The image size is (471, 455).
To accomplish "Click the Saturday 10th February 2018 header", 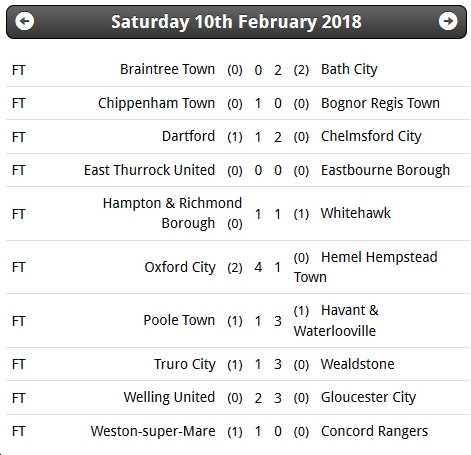I will (x=236, y=22).
